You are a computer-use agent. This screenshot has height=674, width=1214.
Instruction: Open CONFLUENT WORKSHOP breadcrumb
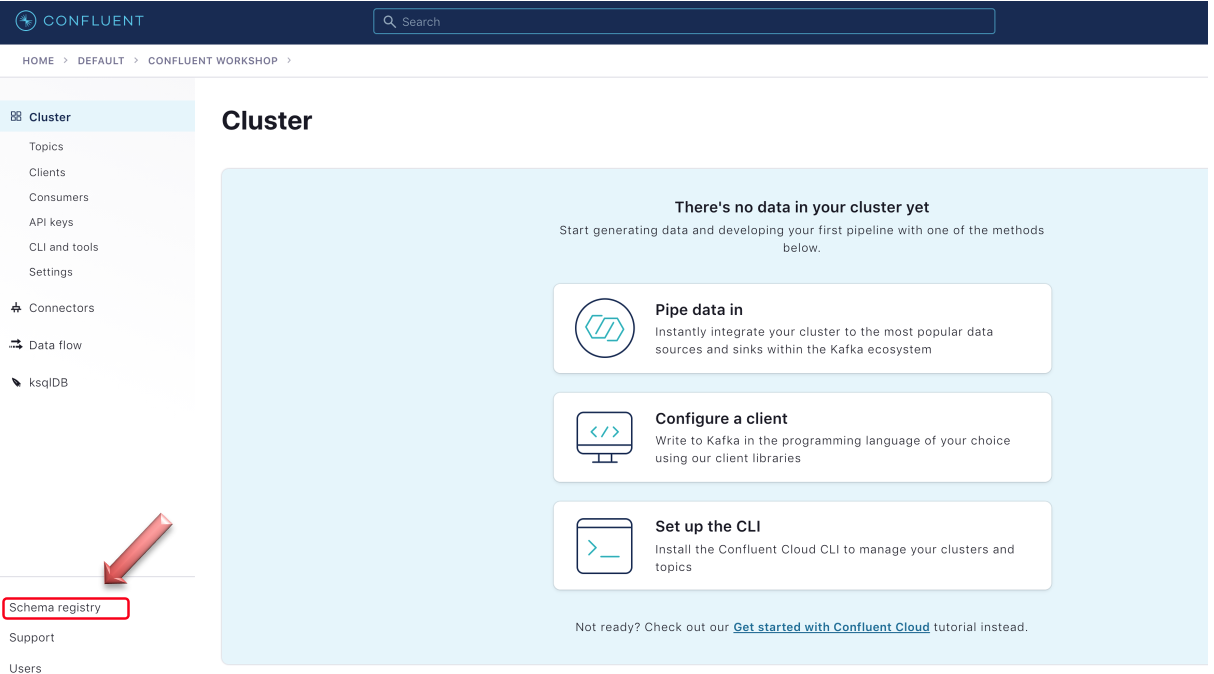point(213,61)
